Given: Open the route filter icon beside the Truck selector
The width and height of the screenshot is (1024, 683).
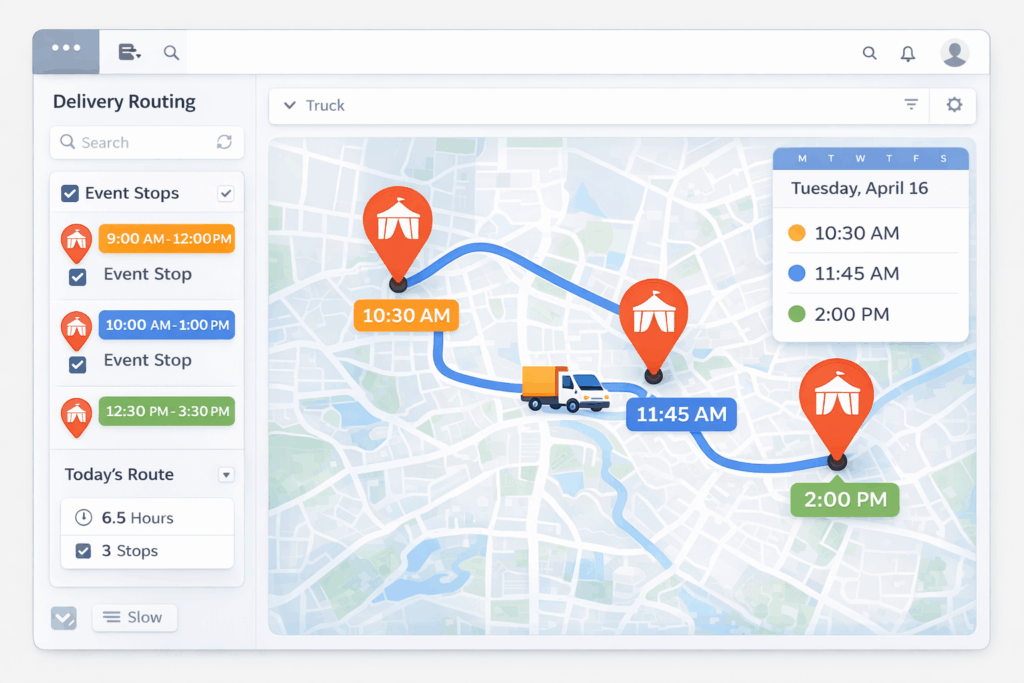Looking at the screenshot, I should pos(911,104).
